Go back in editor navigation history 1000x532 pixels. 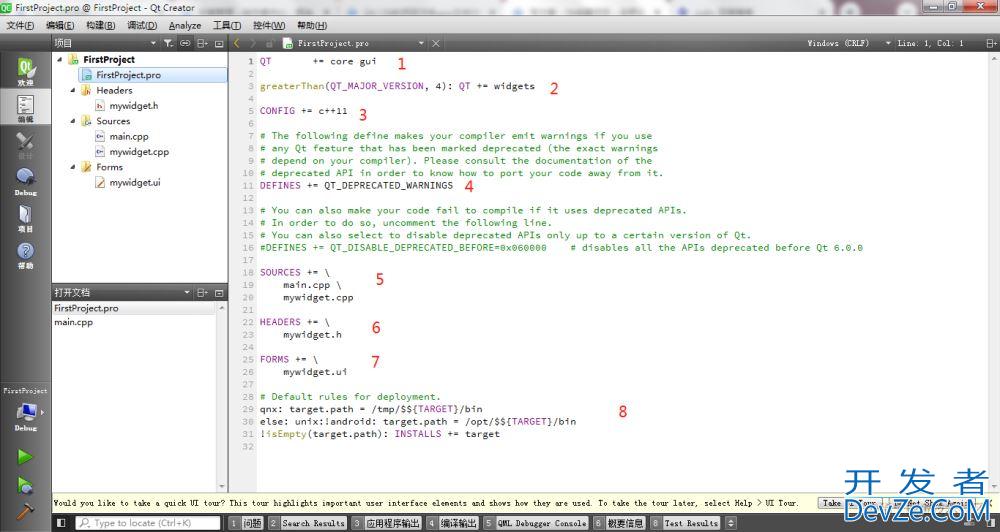[x=237, y=43]
